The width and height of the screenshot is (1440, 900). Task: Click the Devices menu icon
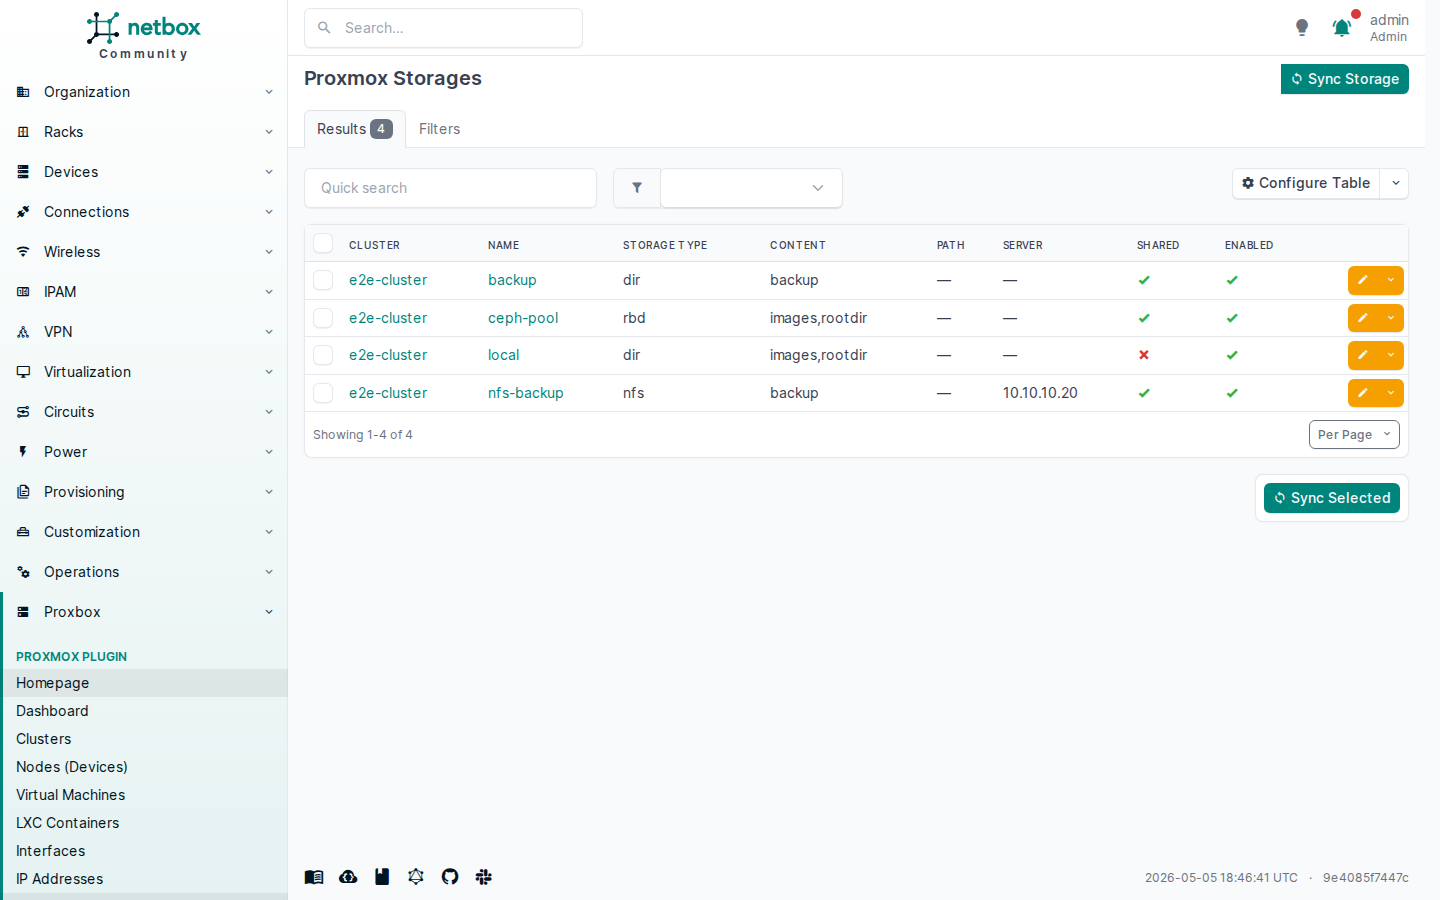(x=23, y=172)
